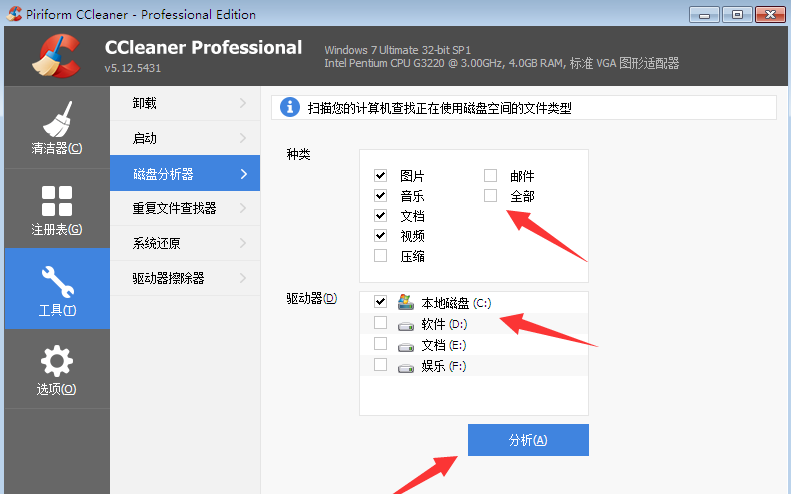Click the drive icon beside 软件 (D:)
Viewport: 791px width, 494px height.
pos(406,326)
